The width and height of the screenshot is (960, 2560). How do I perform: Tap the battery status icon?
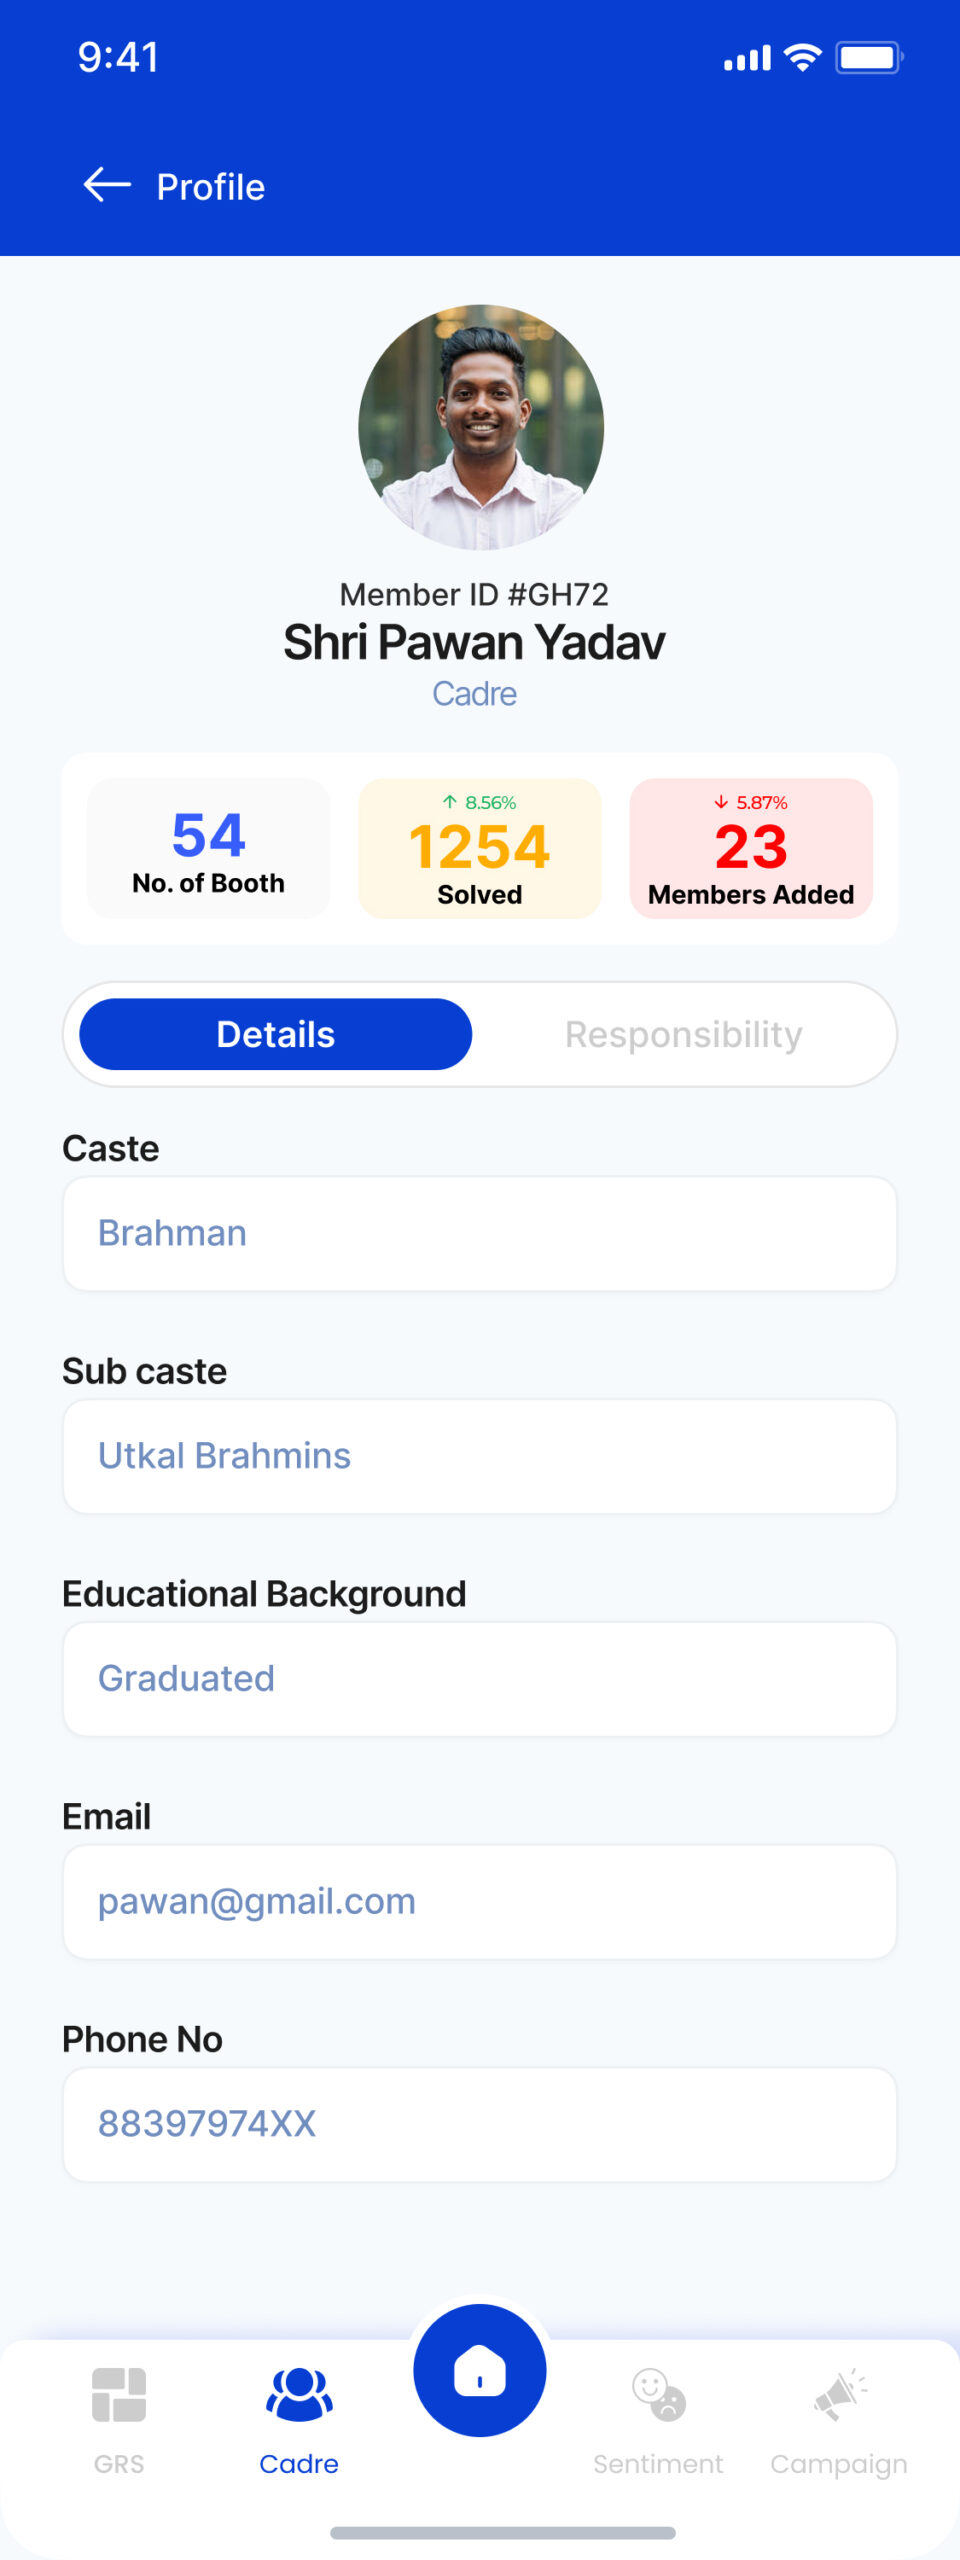(x=869, y=58)
